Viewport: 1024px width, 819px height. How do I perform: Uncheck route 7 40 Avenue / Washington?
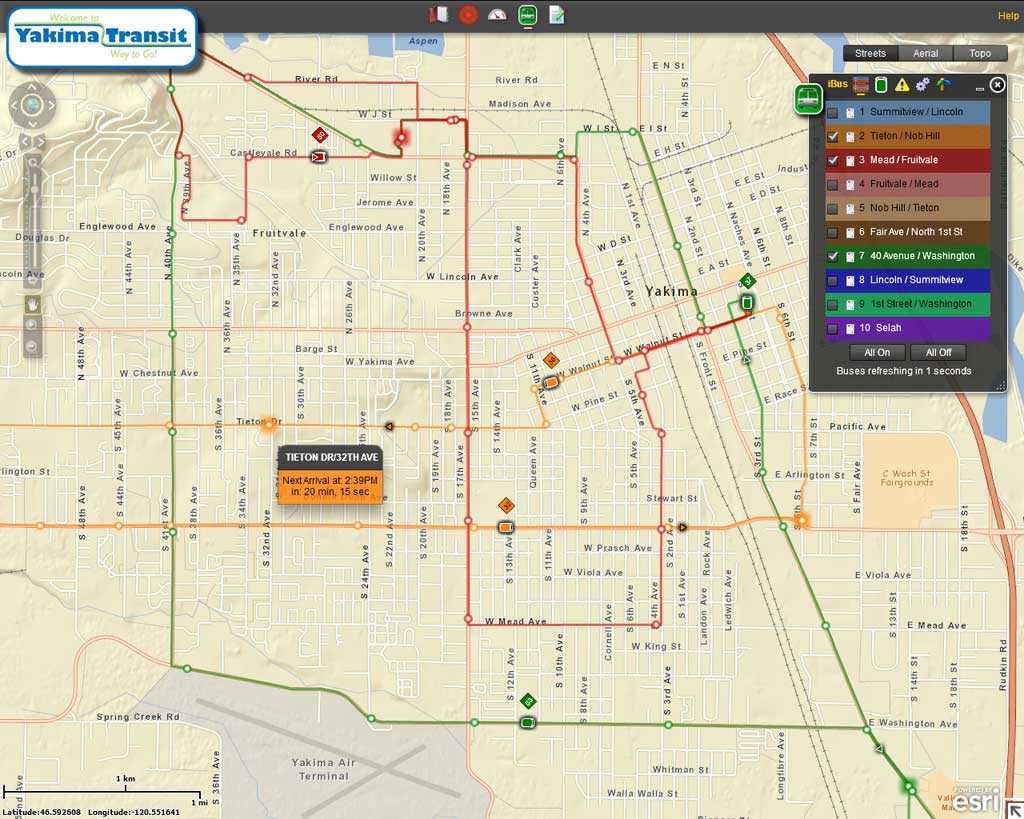pyautogui.click(x=833, y=257)
